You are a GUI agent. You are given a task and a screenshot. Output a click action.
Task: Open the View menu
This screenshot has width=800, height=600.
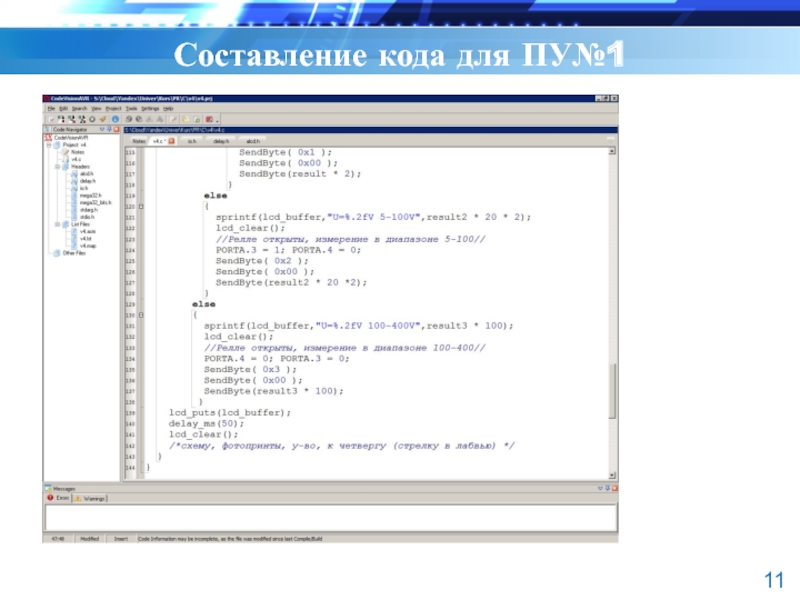click(96, 109)
